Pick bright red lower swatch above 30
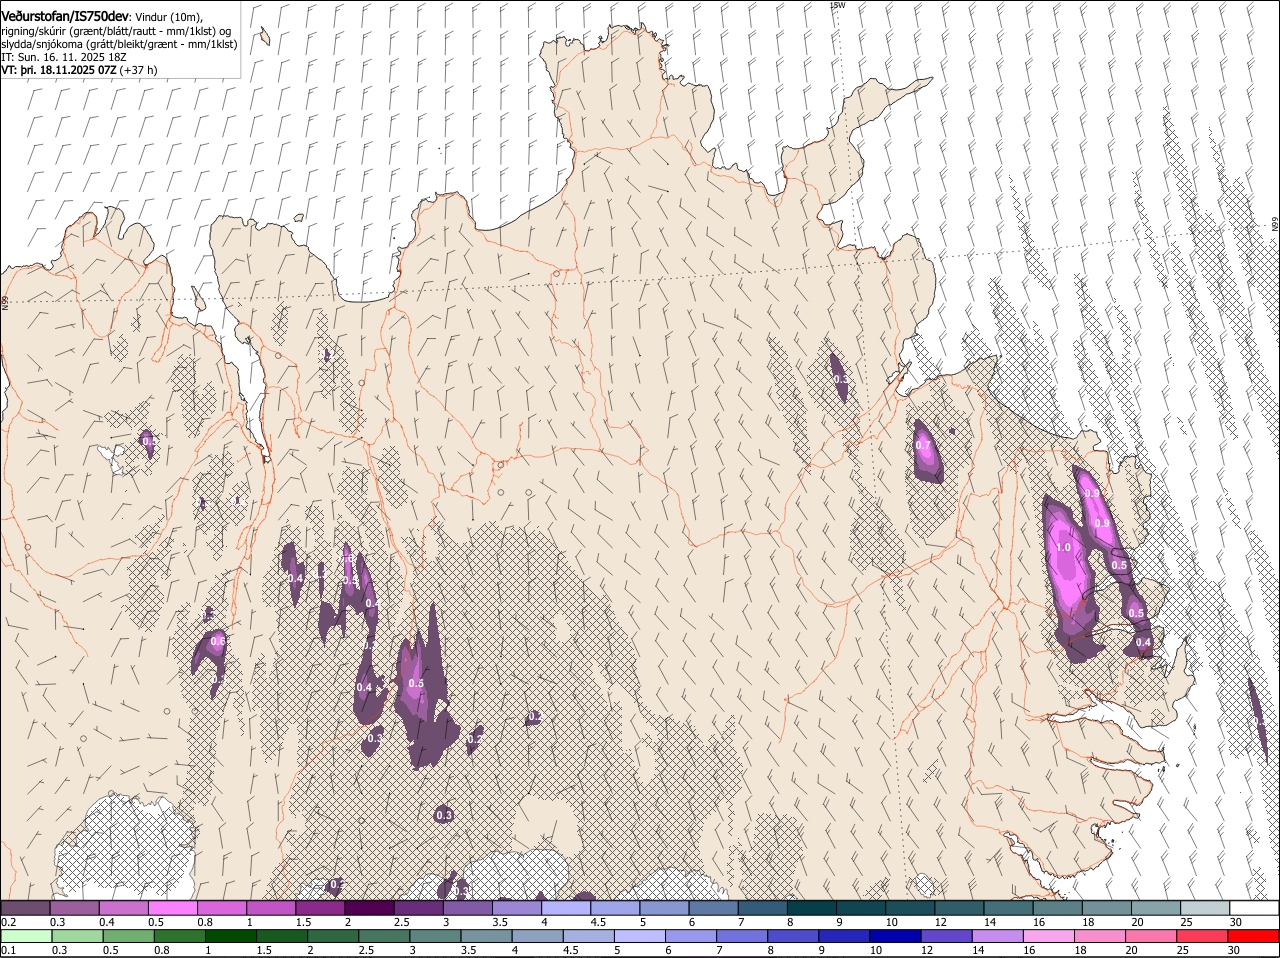1280x958 pixels. [x=1253, y=936]
